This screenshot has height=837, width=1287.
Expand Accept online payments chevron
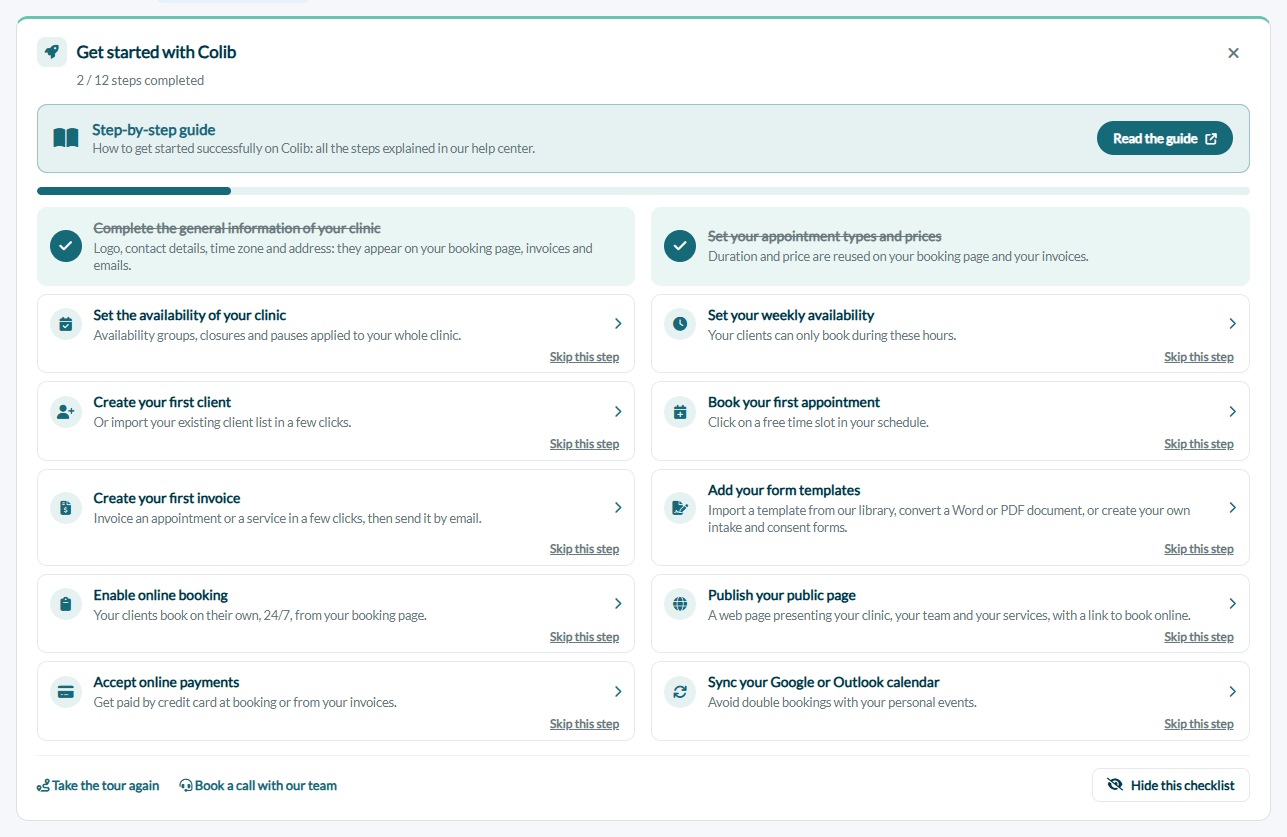(618, 691)
